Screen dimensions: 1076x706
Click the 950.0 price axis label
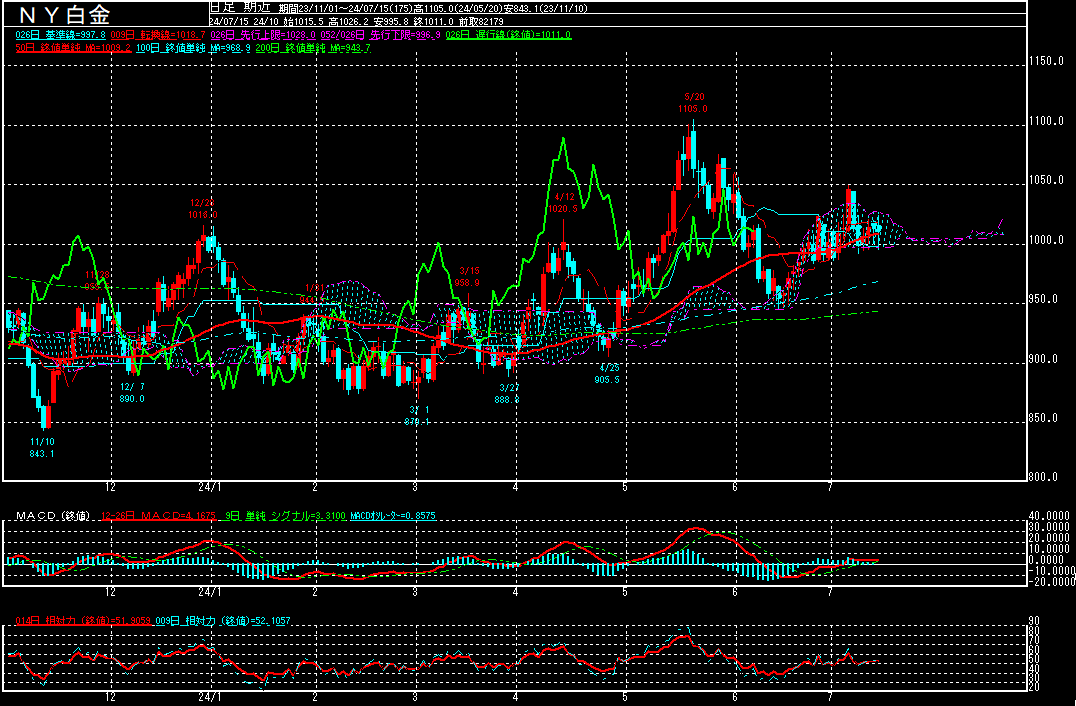point(1044,300)
